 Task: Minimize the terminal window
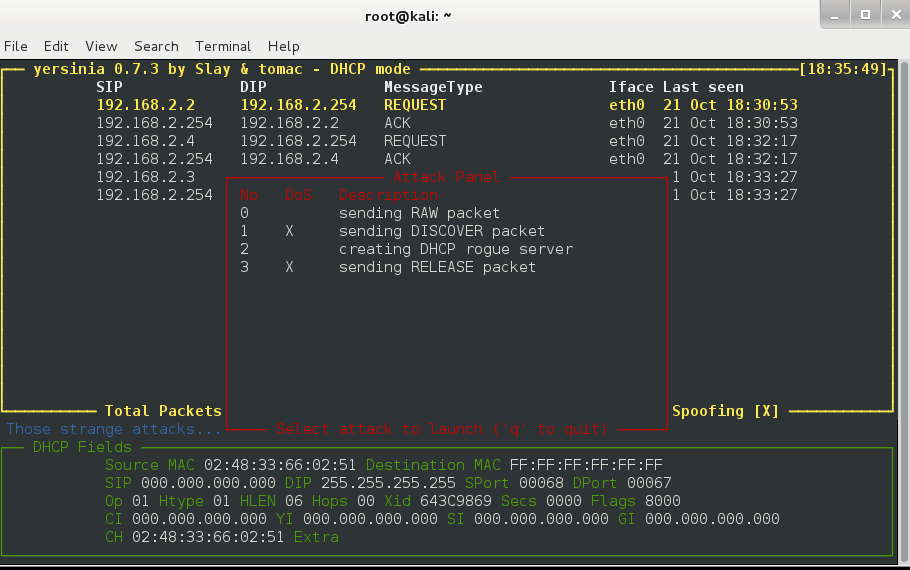click(836, 14)
